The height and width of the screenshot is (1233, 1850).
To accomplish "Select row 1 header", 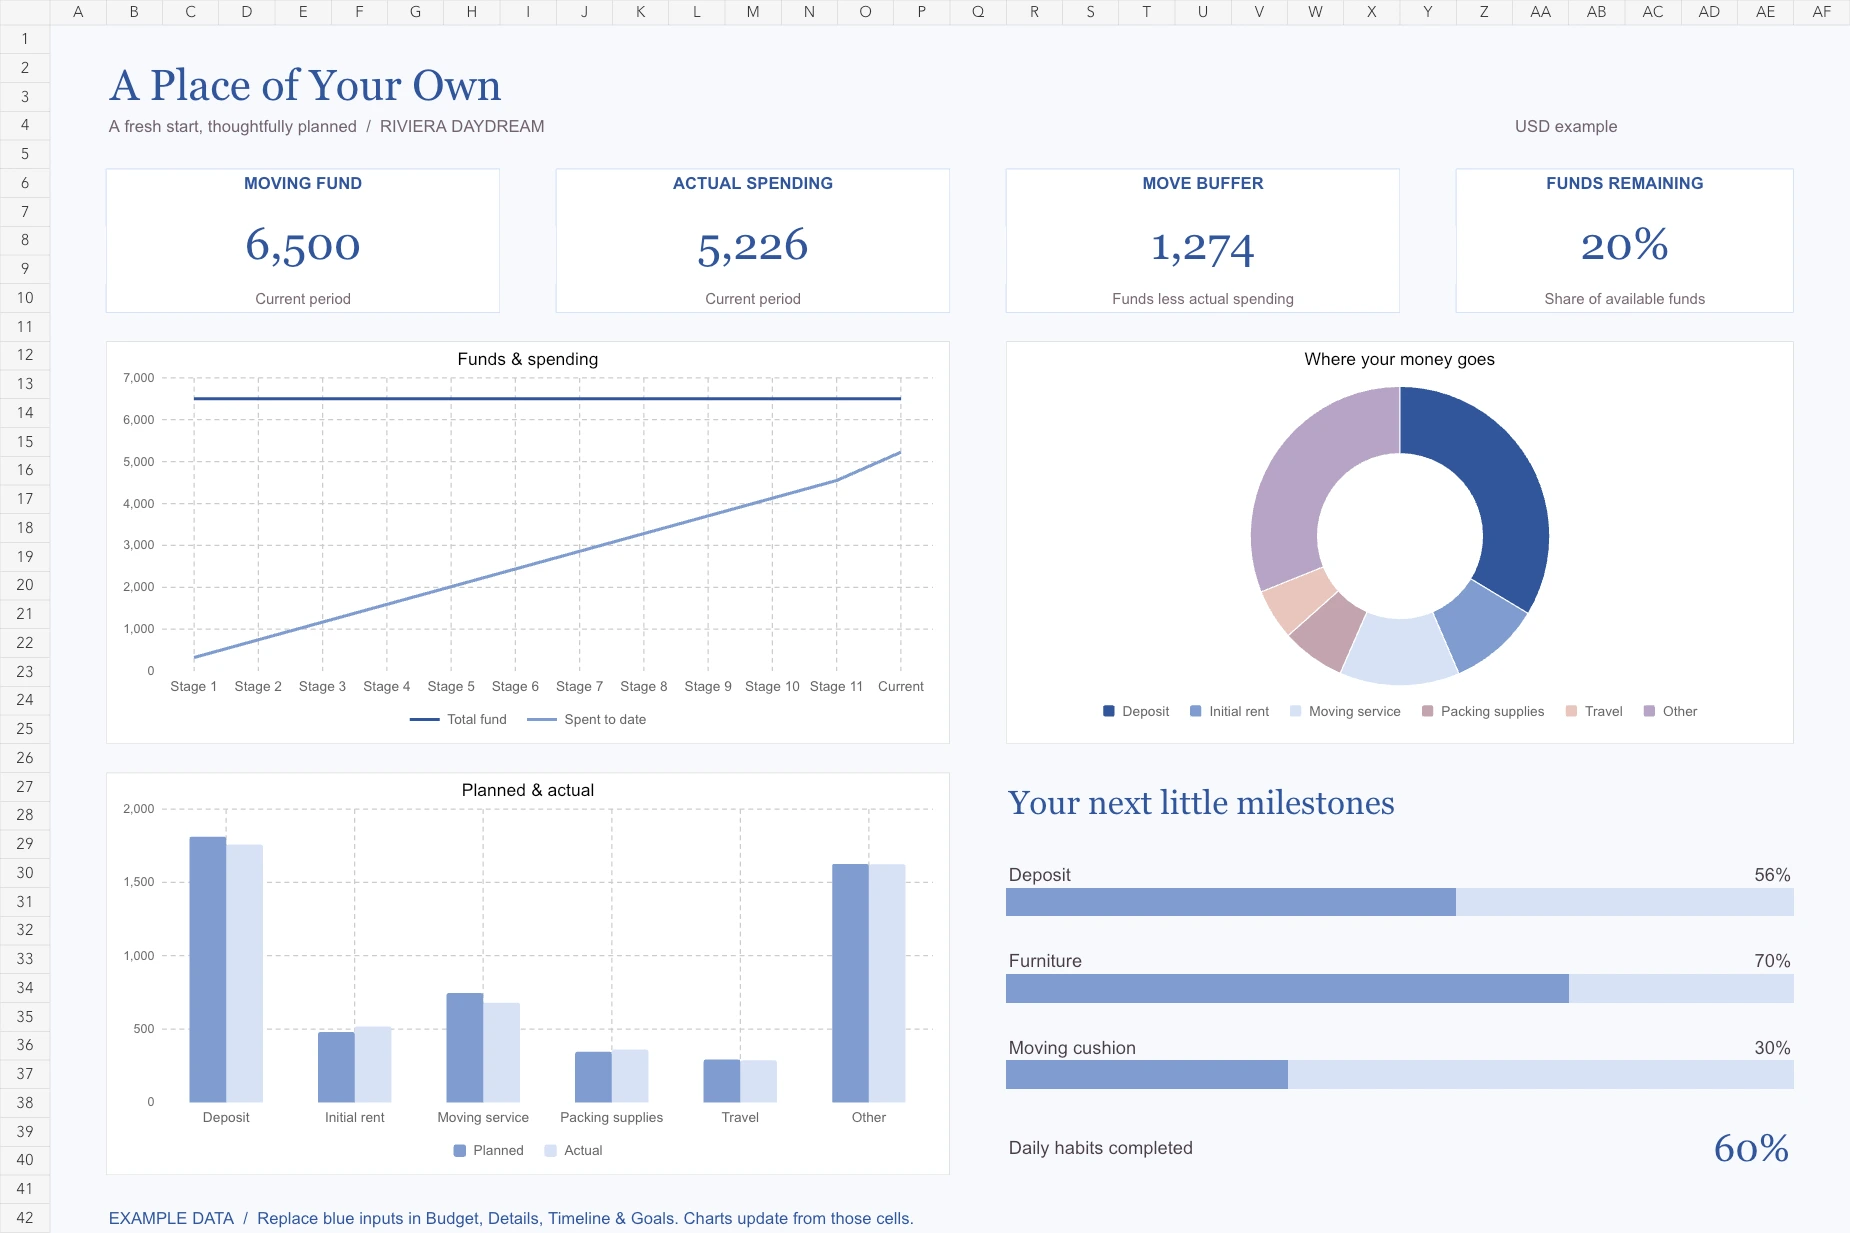I will (25, 39).
